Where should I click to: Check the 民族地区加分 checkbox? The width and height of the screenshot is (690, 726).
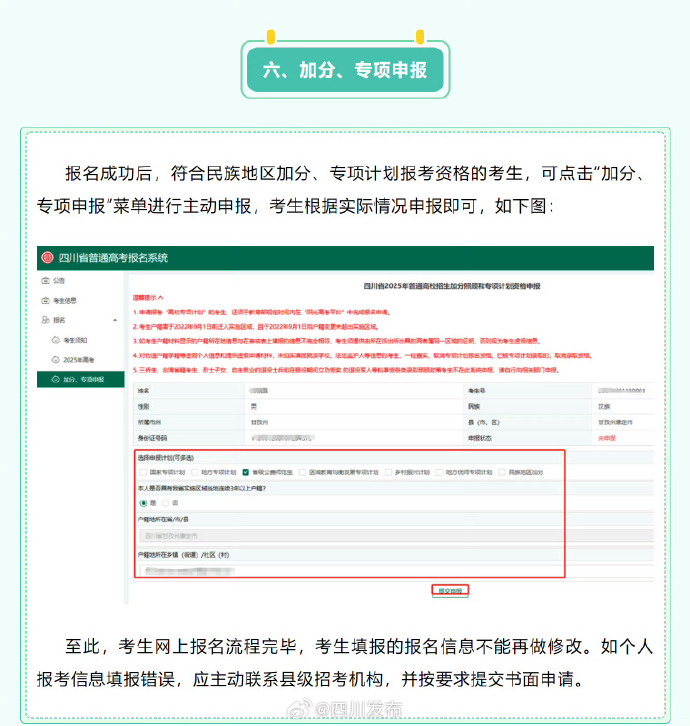[x=502, y=472]
